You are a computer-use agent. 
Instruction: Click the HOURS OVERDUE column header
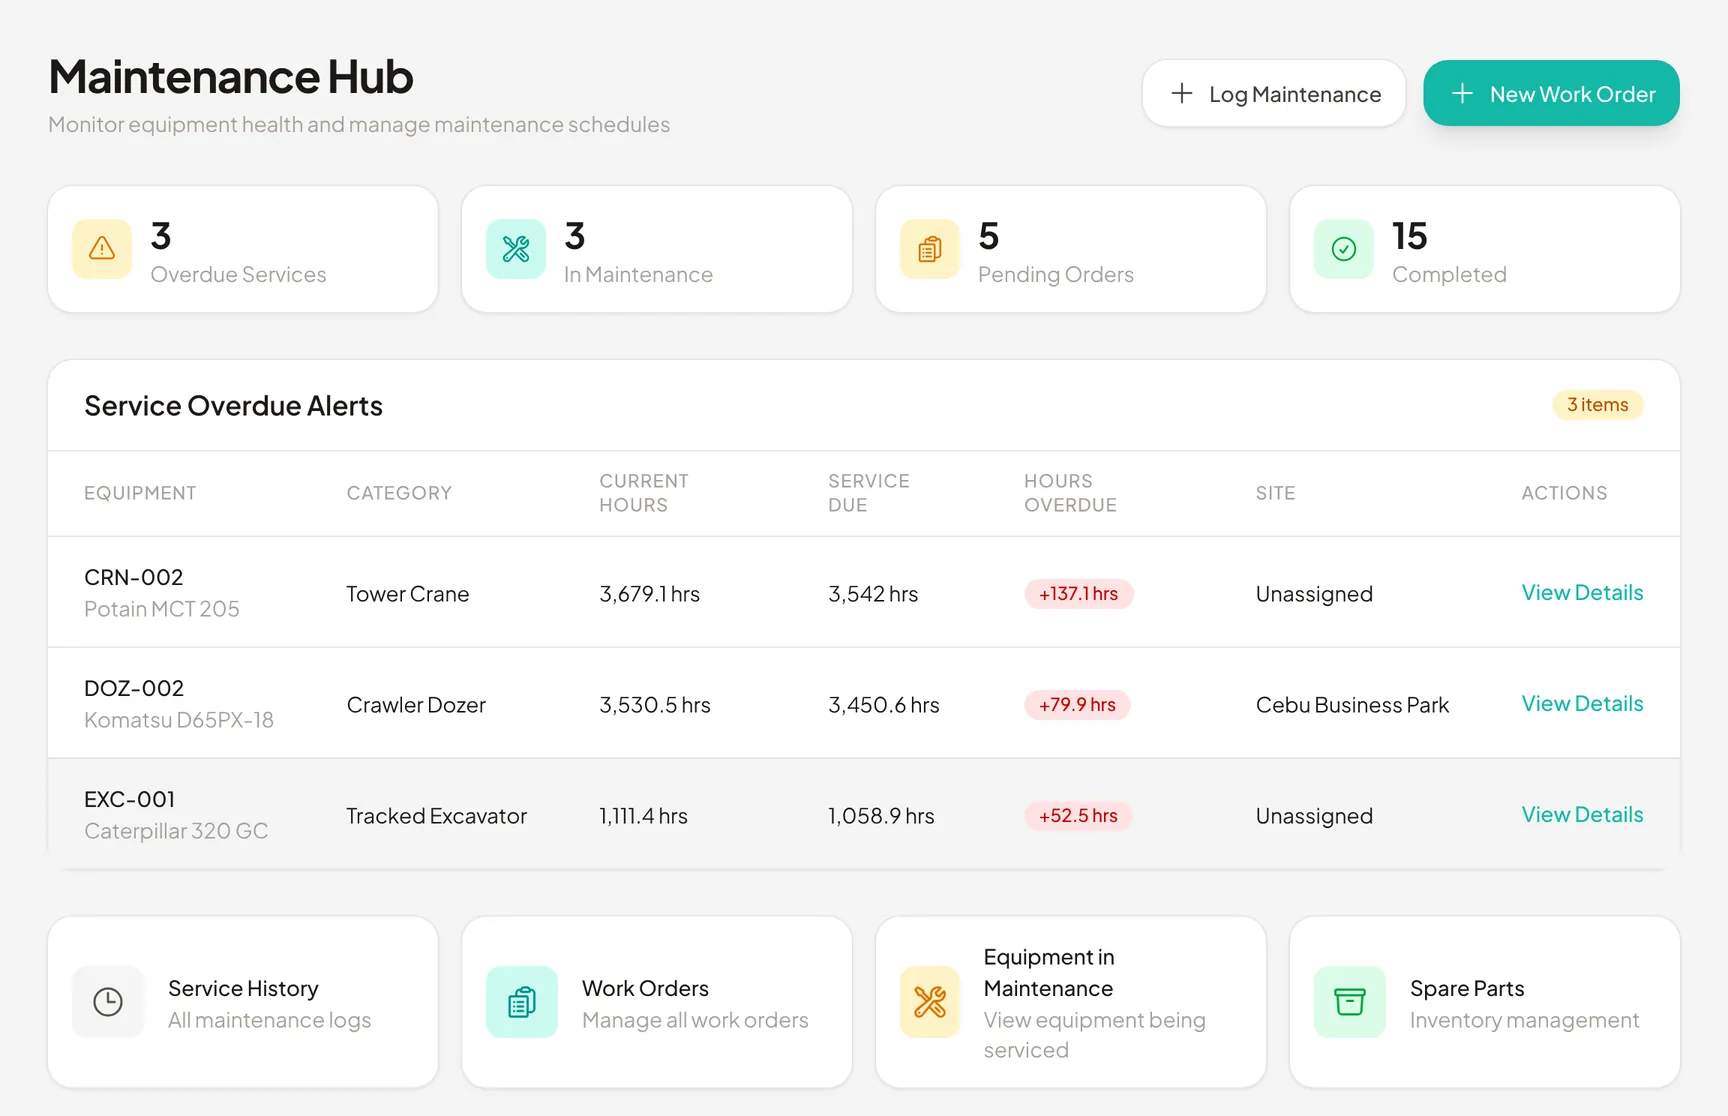click(1070, 493)
